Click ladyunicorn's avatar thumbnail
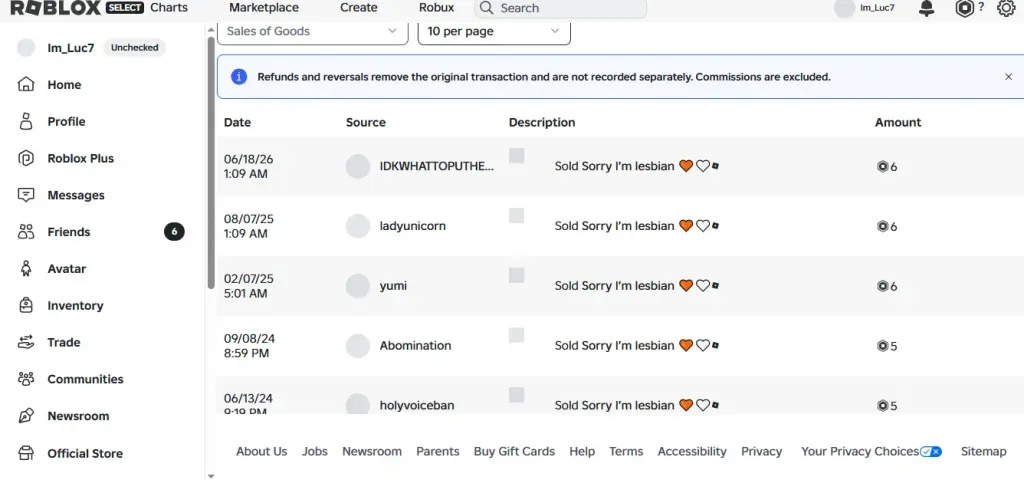This screenshot has height=480, width=1024. tap(358, 226)
